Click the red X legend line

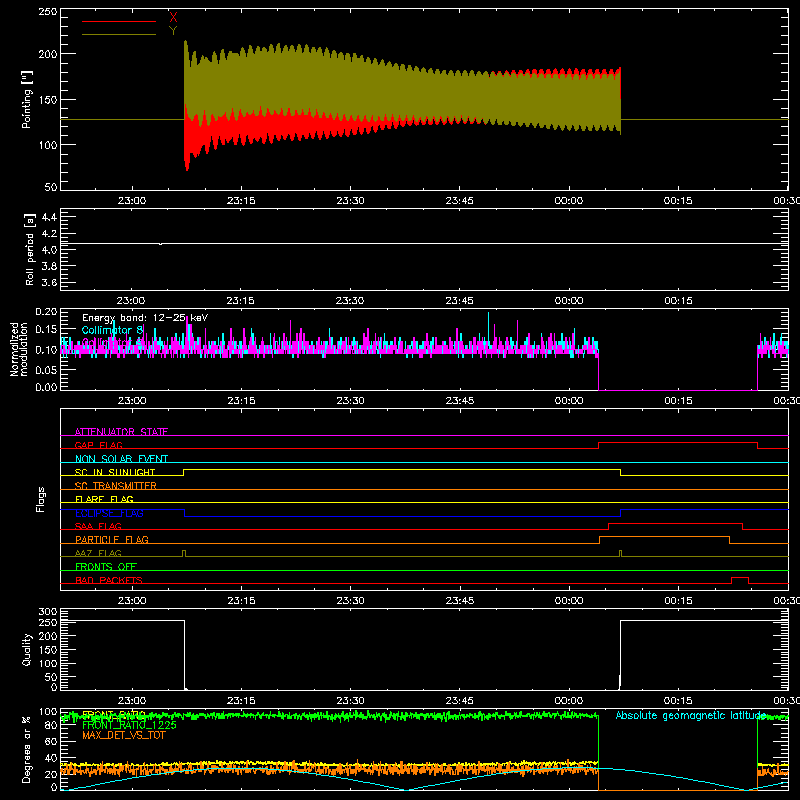pos(119,21)
